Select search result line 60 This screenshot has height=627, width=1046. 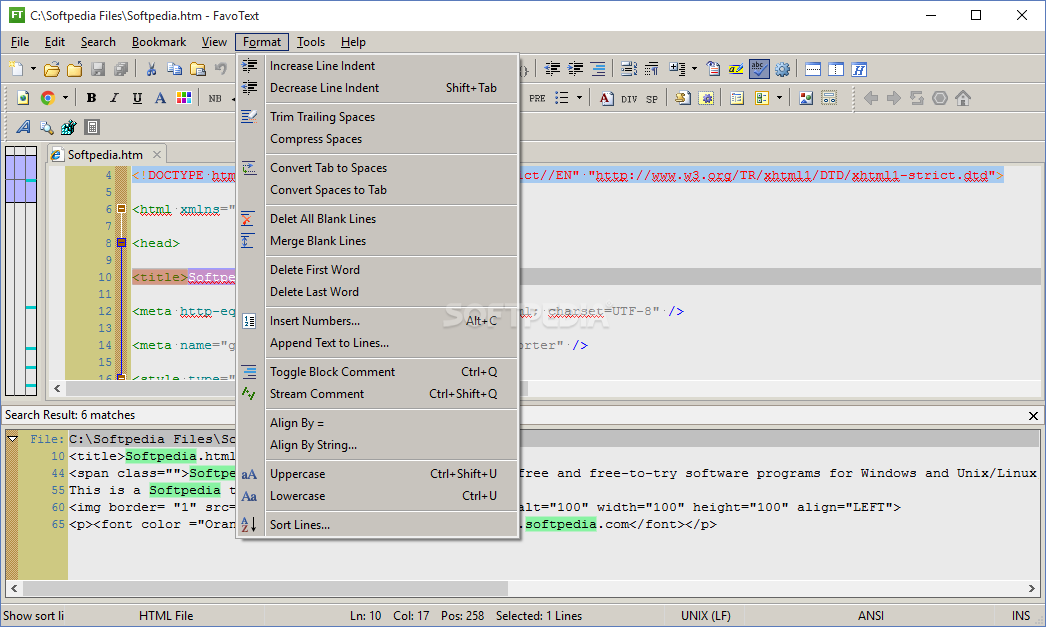[x=554, y=507]
